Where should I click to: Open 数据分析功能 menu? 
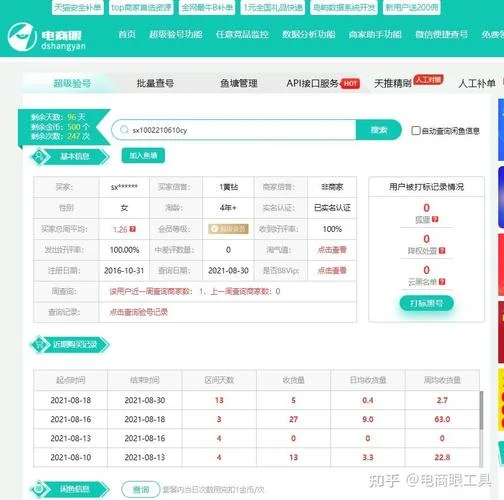coord(309,34)
